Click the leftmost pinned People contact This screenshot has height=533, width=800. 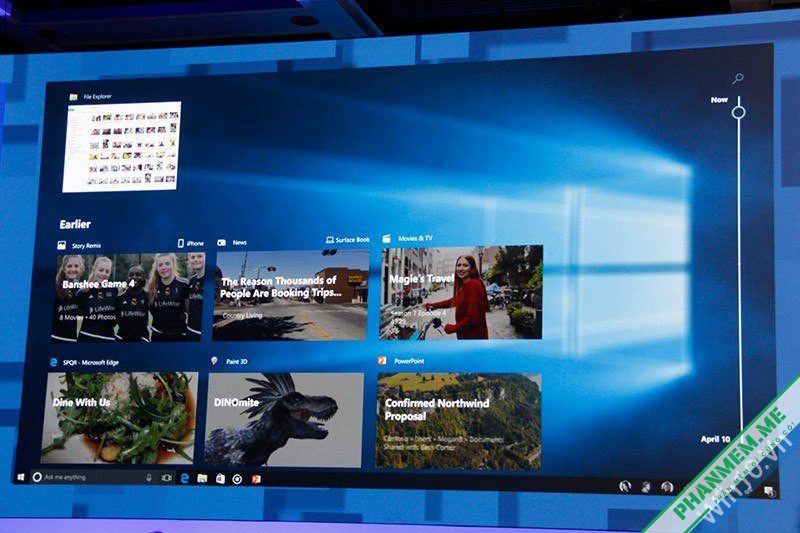click(625, 487)
